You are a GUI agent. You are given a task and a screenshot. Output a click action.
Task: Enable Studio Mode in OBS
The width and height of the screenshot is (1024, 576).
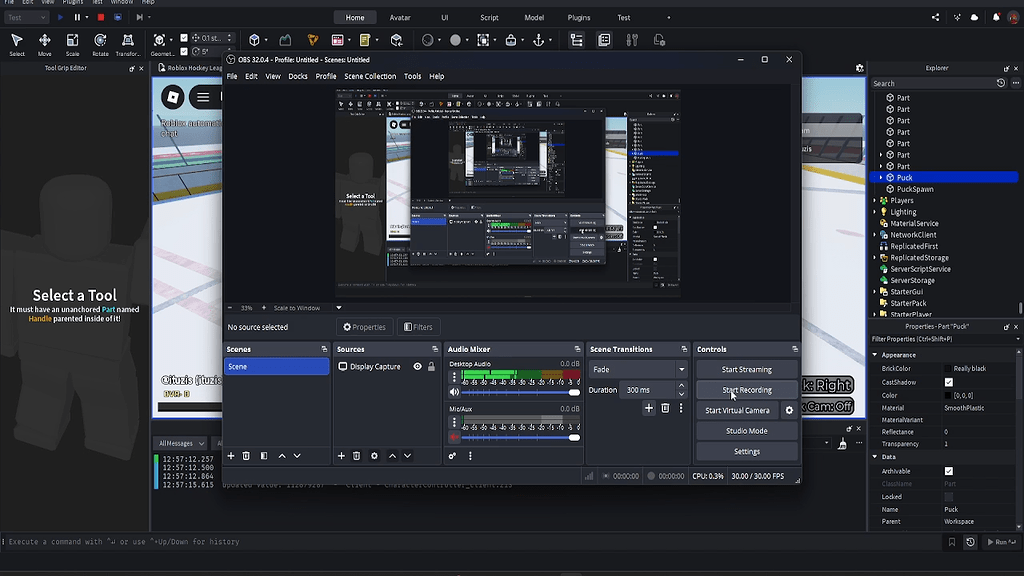(746, 431)
